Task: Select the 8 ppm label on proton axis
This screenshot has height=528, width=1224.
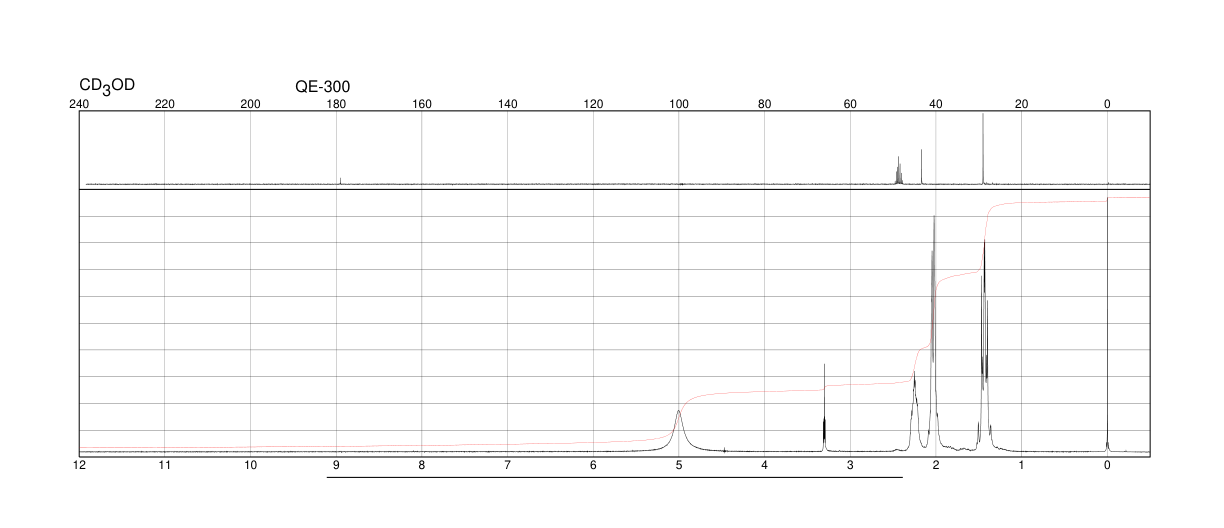Action: (422, 466)
